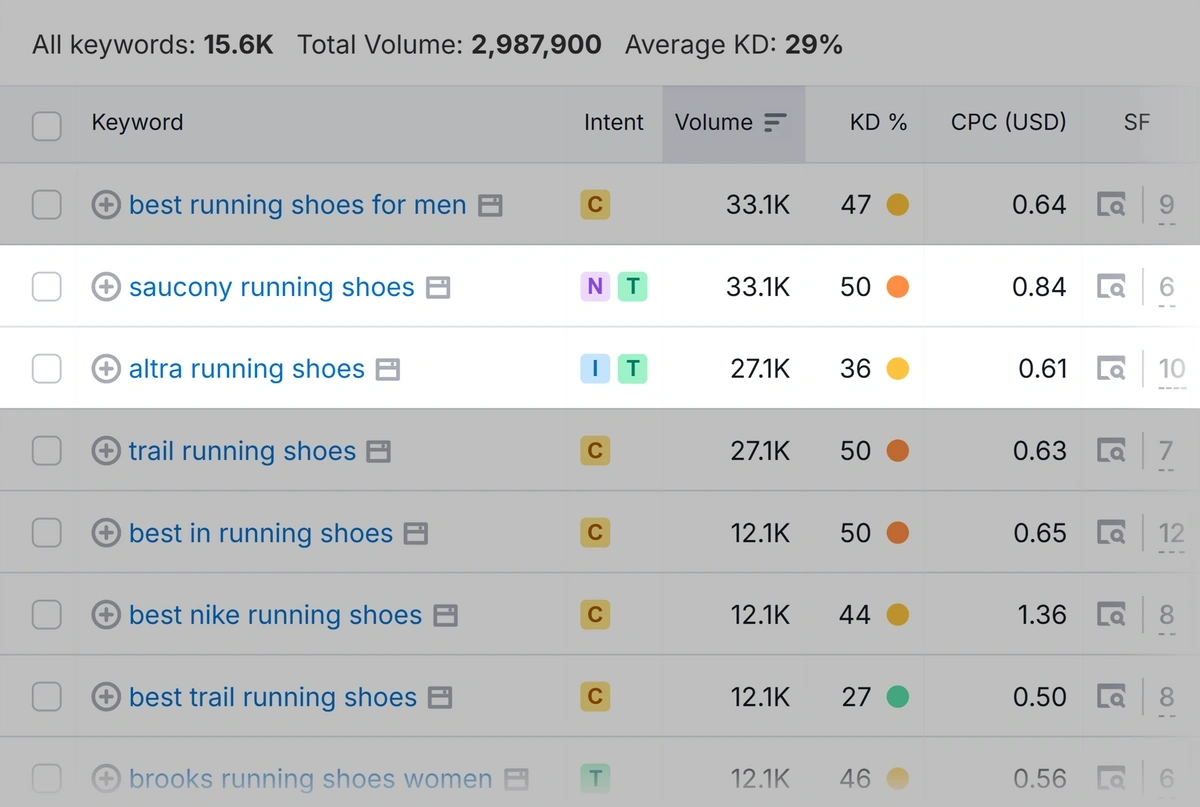This screenshot has width=1200, height=807.
Task: Click the All keywords 15.6K count
Action: [239, 44]
